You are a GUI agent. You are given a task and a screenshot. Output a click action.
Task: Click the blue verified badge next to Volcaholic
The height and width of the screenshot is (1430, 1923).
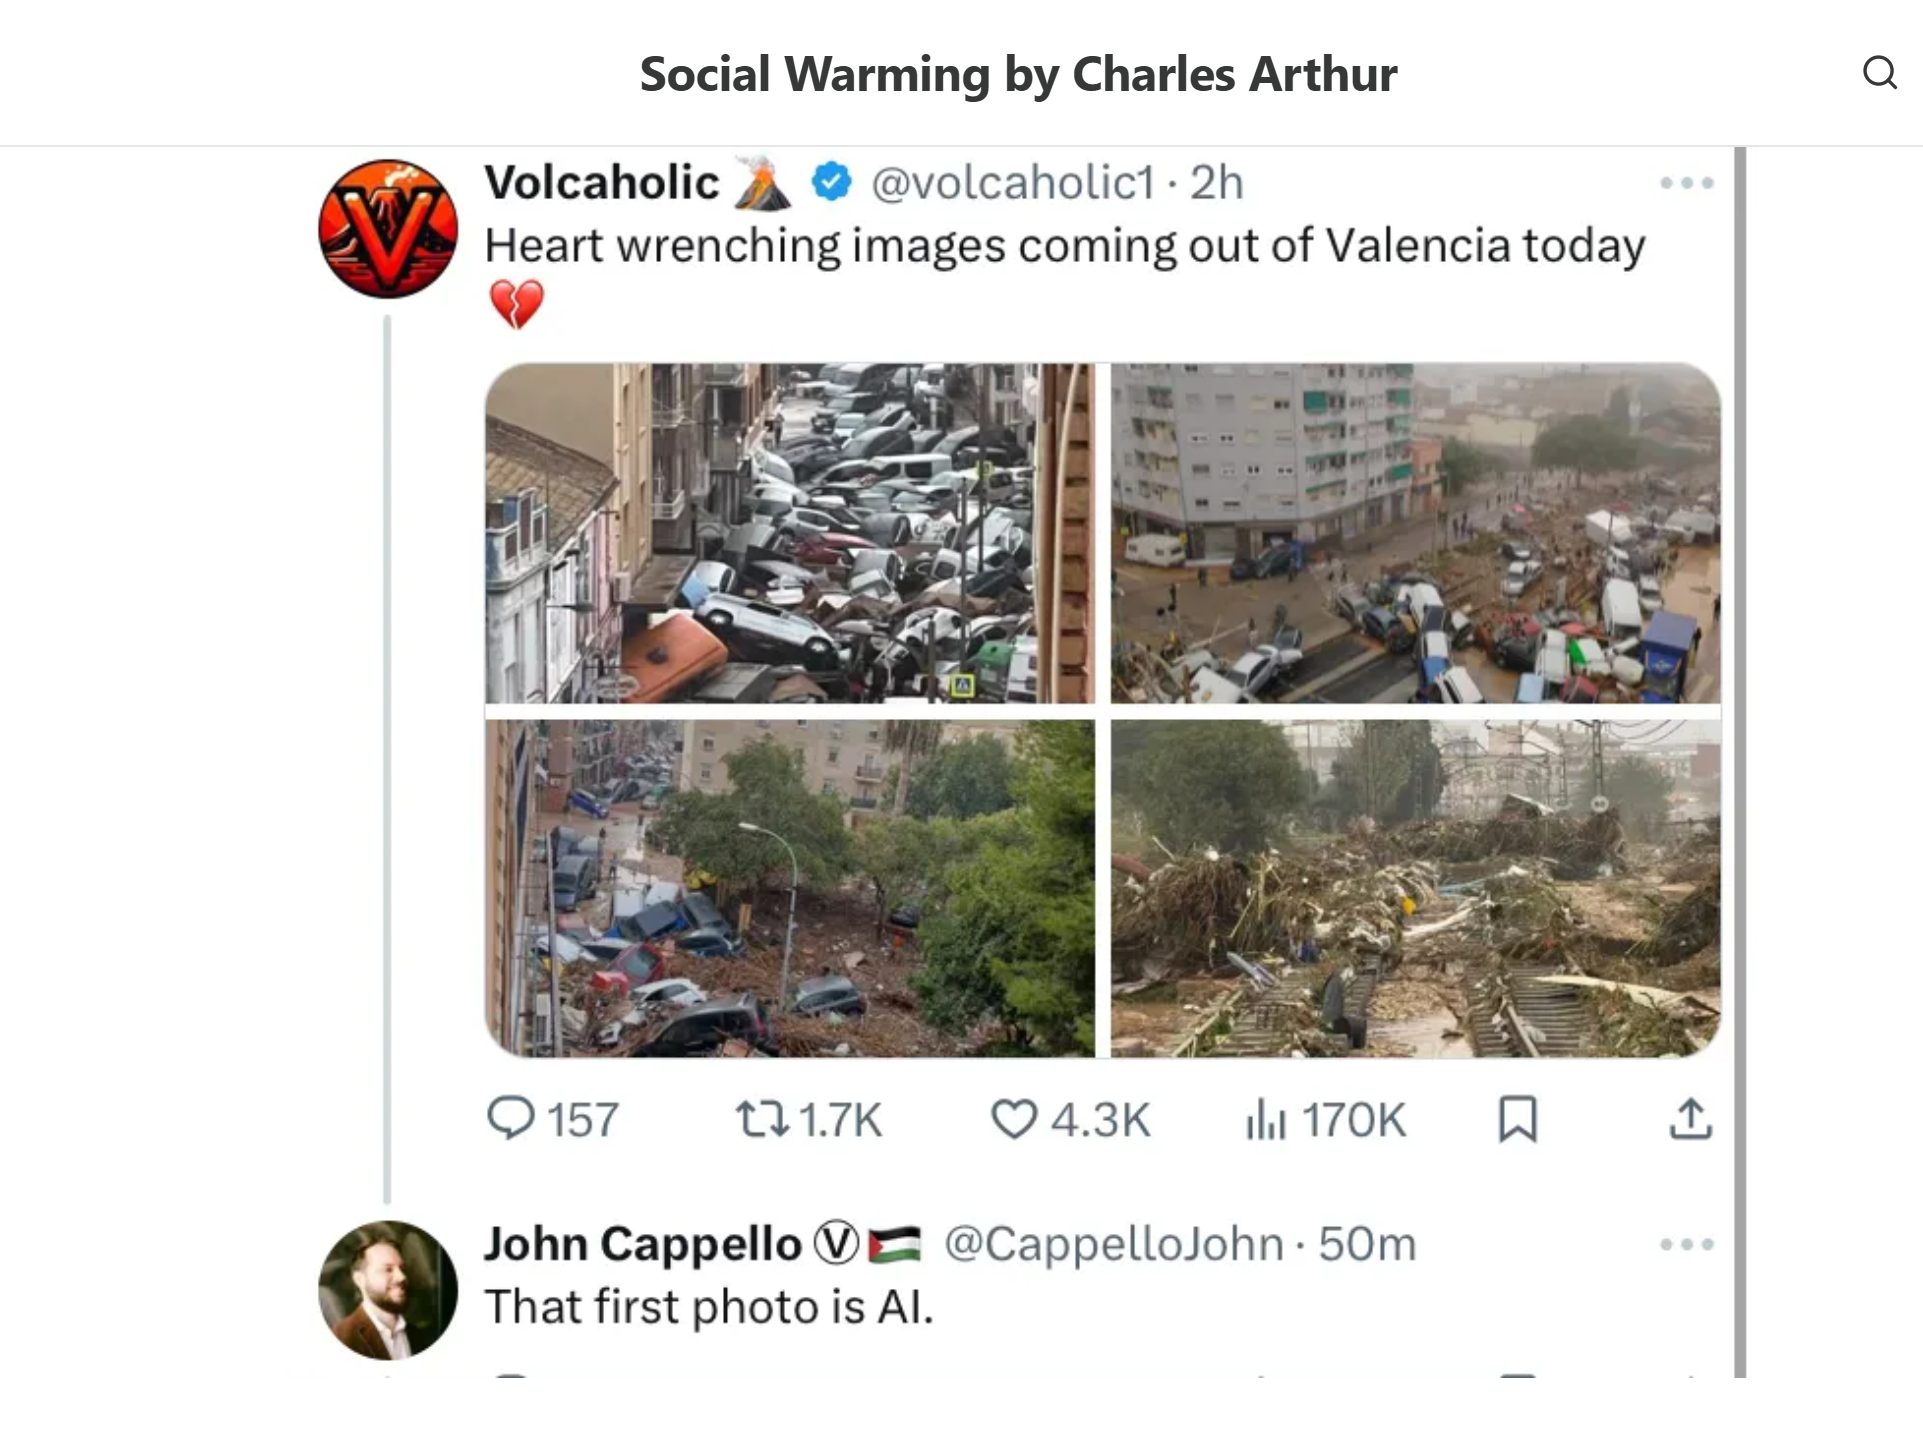(x=831, y=182)
